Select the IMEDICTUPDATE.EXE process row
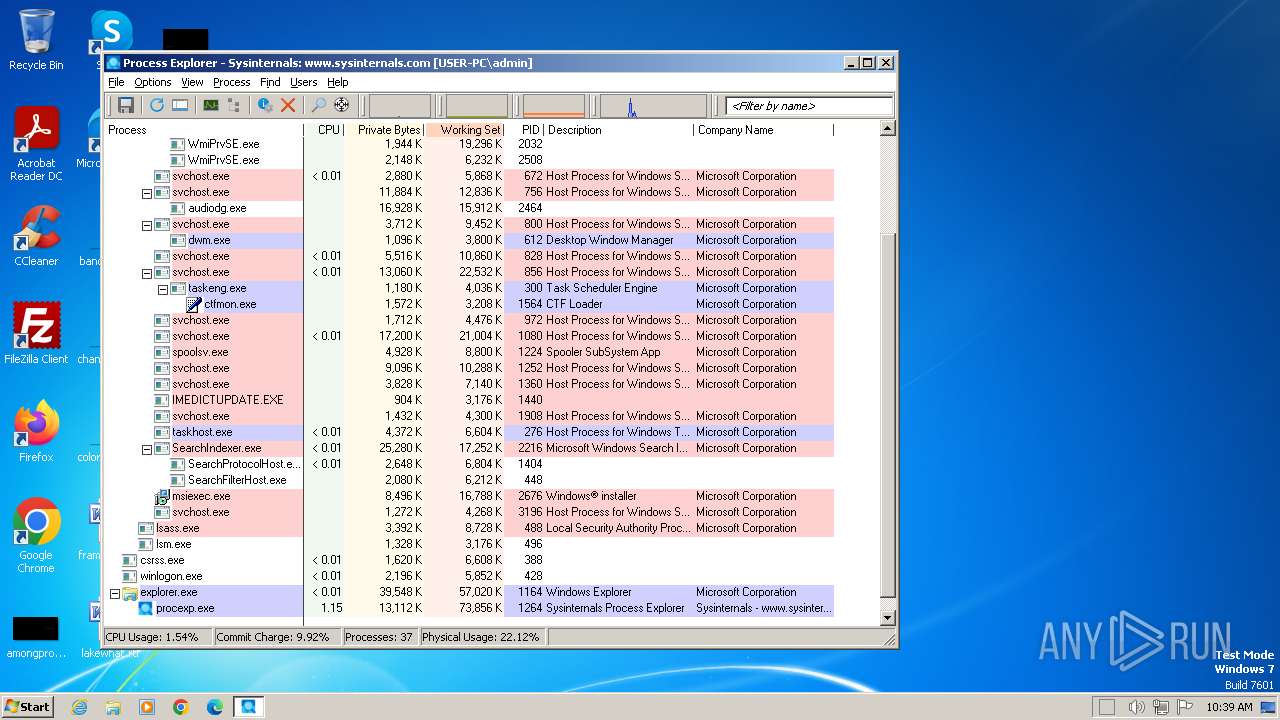The image size is (1280, 720). click(469, 400)
